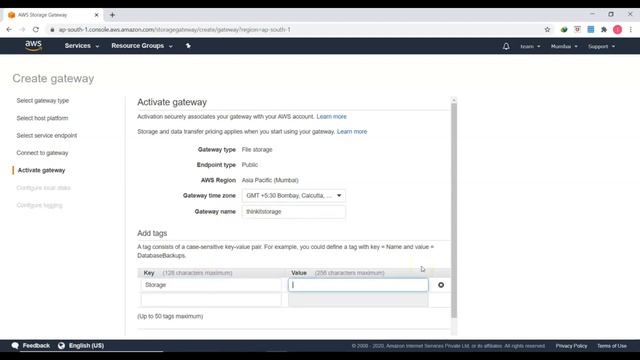Remove the Storage tag with circle icon

tap(441, 285)
